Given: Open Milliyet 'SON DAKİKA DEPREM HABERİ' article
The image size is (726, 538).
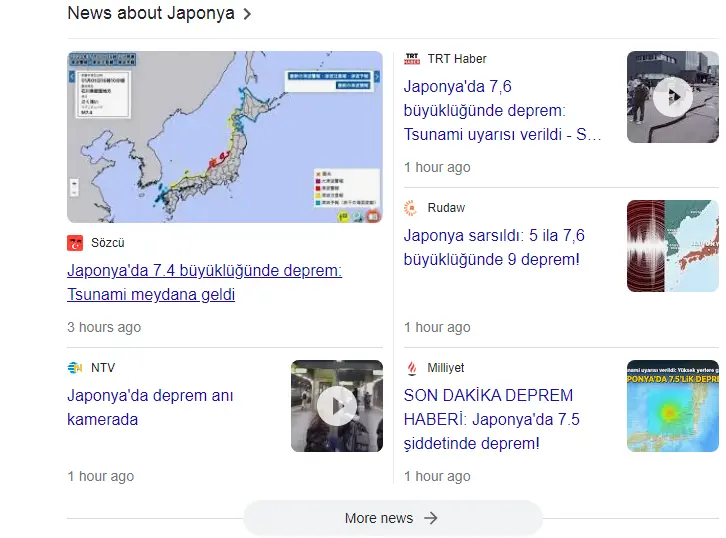Looking at the screenshot, I should coord(492,419).
